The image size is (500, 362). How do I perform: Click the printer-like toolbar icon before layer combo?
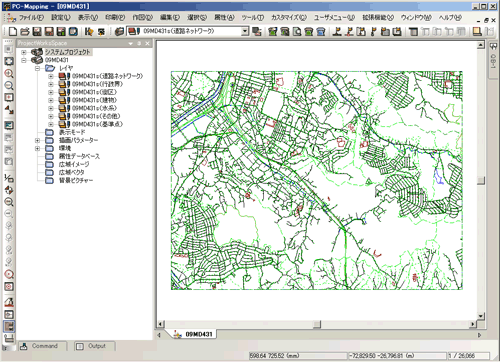(x=119, y=31)
